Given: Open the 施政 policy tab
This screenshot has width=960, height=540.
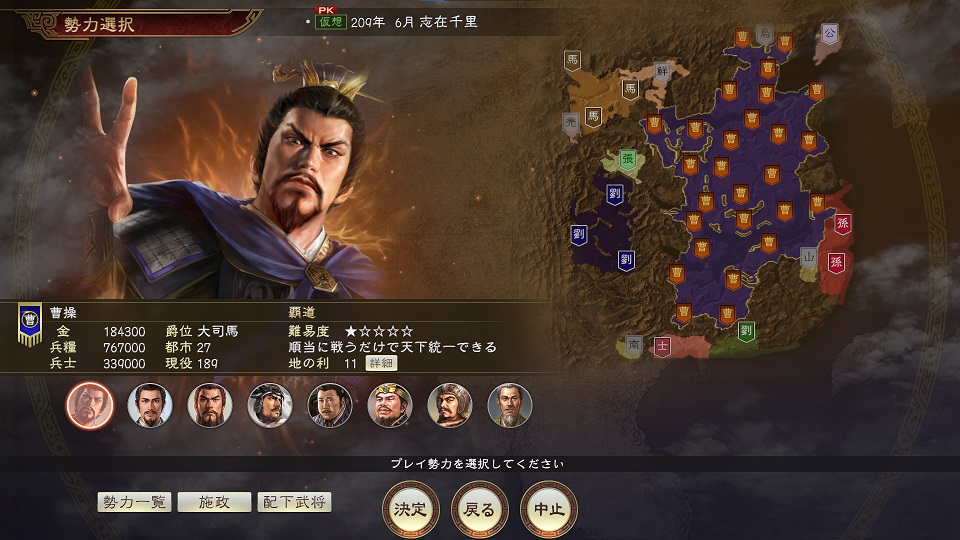Looking at the screenshot, I should [x=214, y=502].
